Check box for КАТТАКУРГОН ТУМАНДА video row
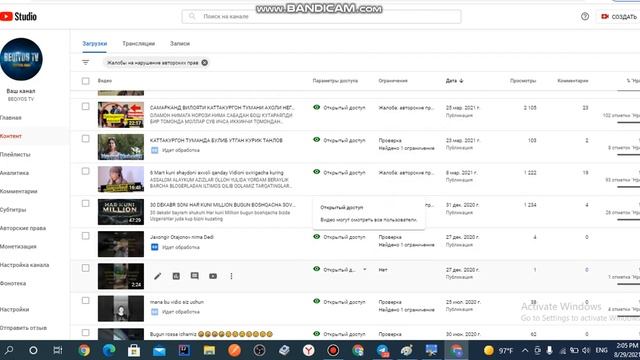This screenshot has height=360, width=640. click(x=85, y=139)
